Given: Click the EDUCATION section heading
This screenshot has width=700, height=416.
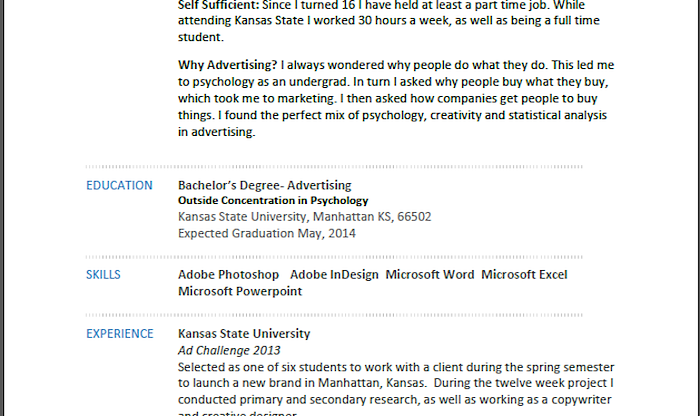Looking at the screenshot, I should pyautogui.click(x=119, y=185).
